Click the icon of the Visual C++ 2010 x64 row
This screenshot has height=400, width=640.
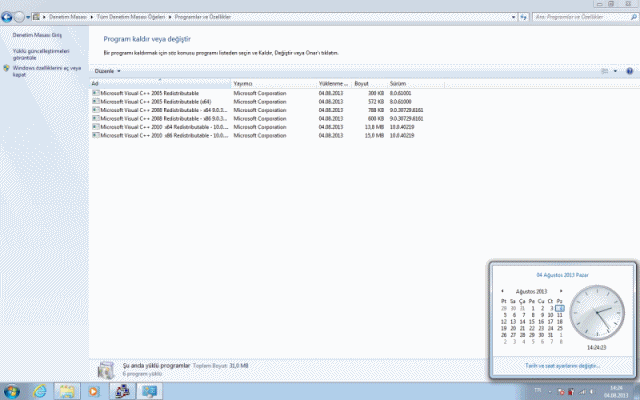tap(96, 127)
